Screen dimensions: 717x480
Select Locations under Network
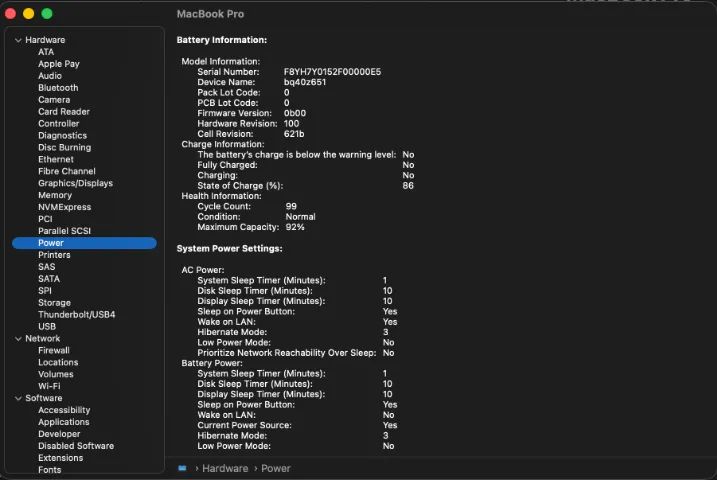tap(58, 363)
